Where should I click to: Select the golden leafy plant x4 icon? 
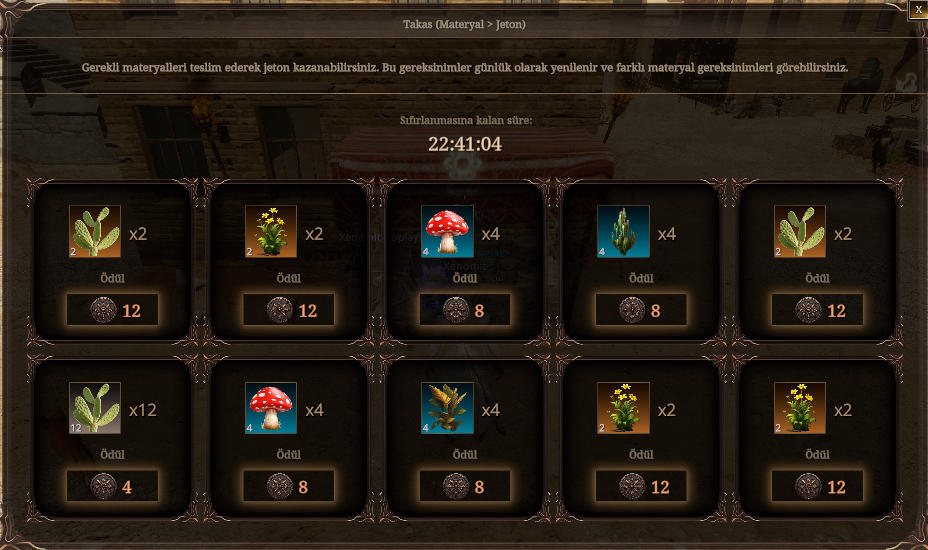click(x=447, y=408)
